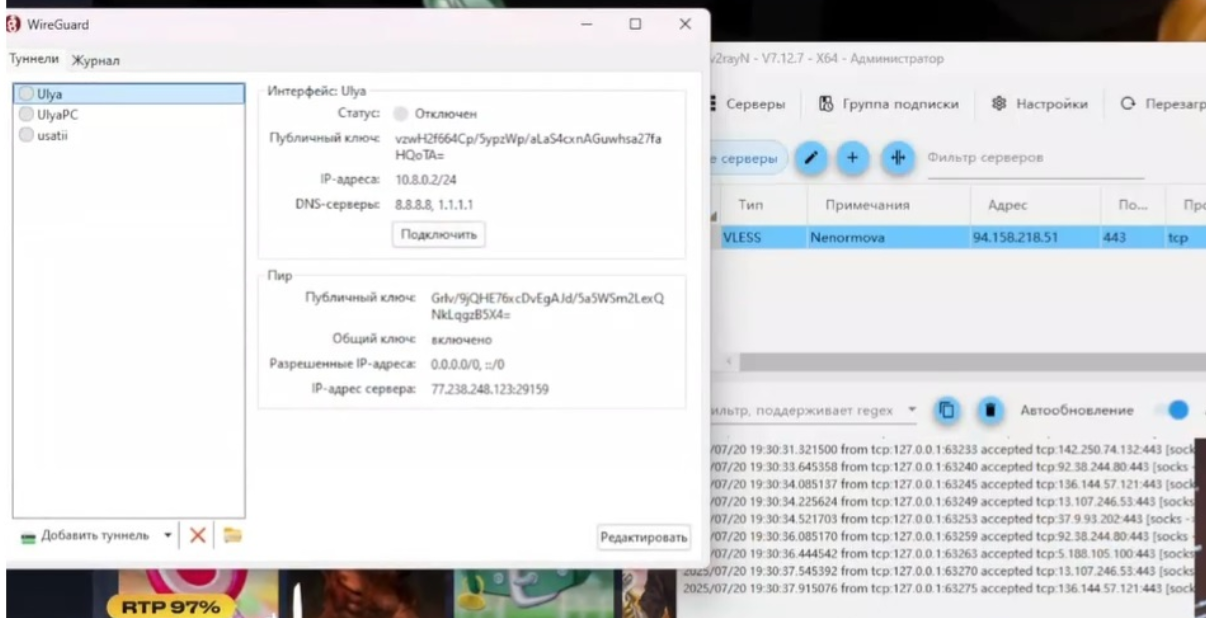Select the Ulya tunnel in the list

point(128,94)
